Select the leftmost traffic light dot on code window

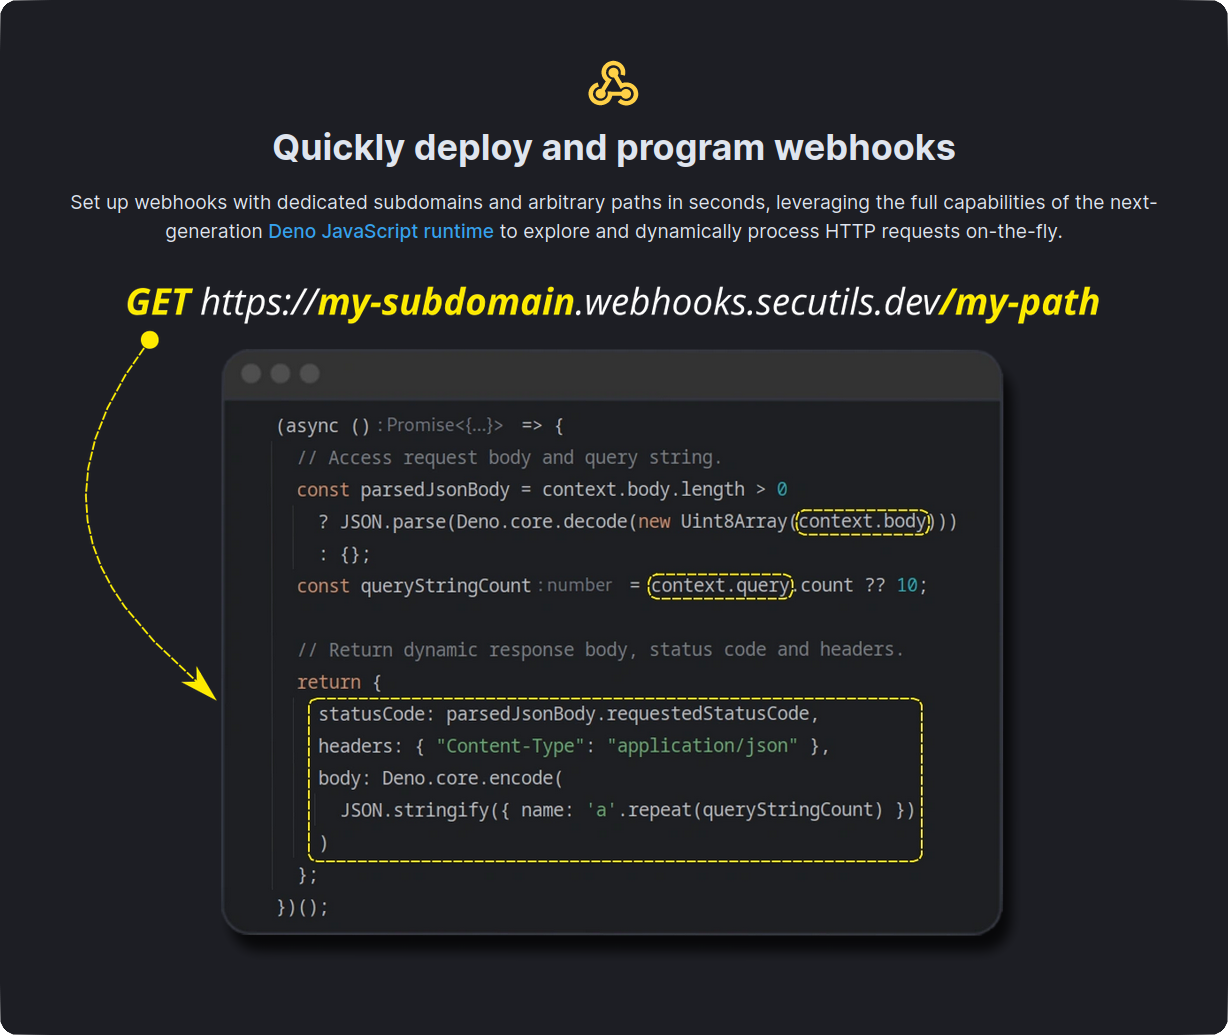coord(251,373)
